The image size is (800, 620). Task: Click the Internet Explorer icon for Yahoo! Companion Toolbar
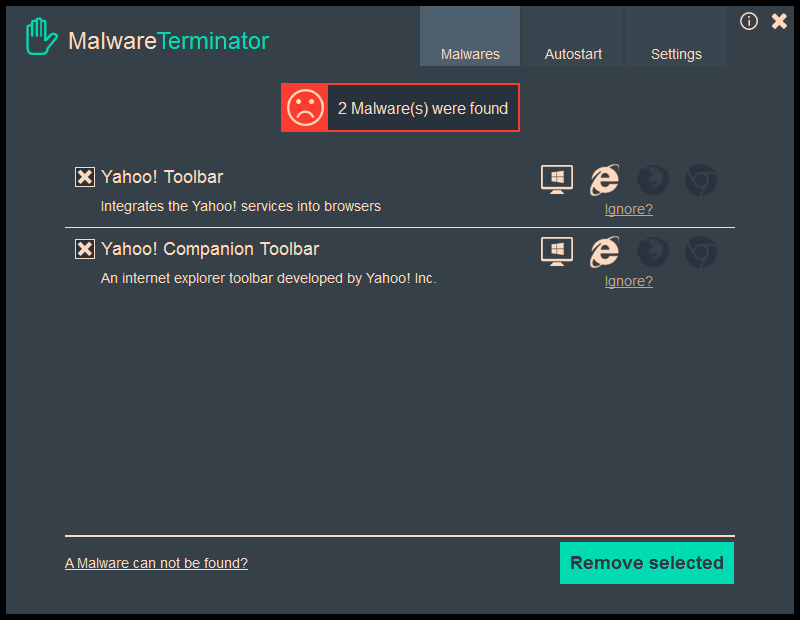point(604,252)
